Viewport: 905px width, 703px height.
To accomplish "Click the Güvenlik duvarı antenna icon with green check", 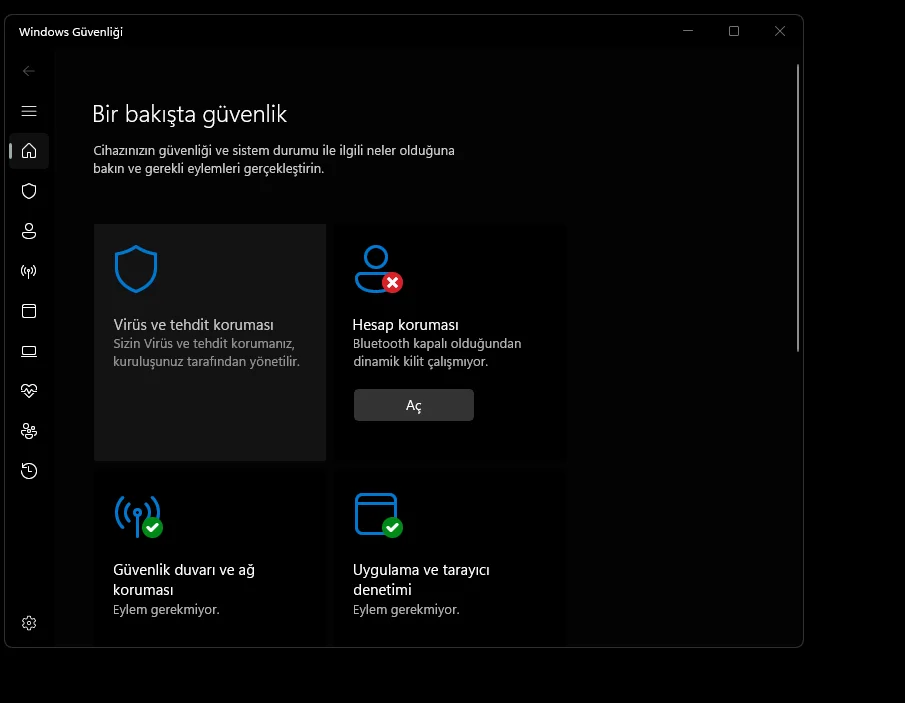I will [139, 516].
